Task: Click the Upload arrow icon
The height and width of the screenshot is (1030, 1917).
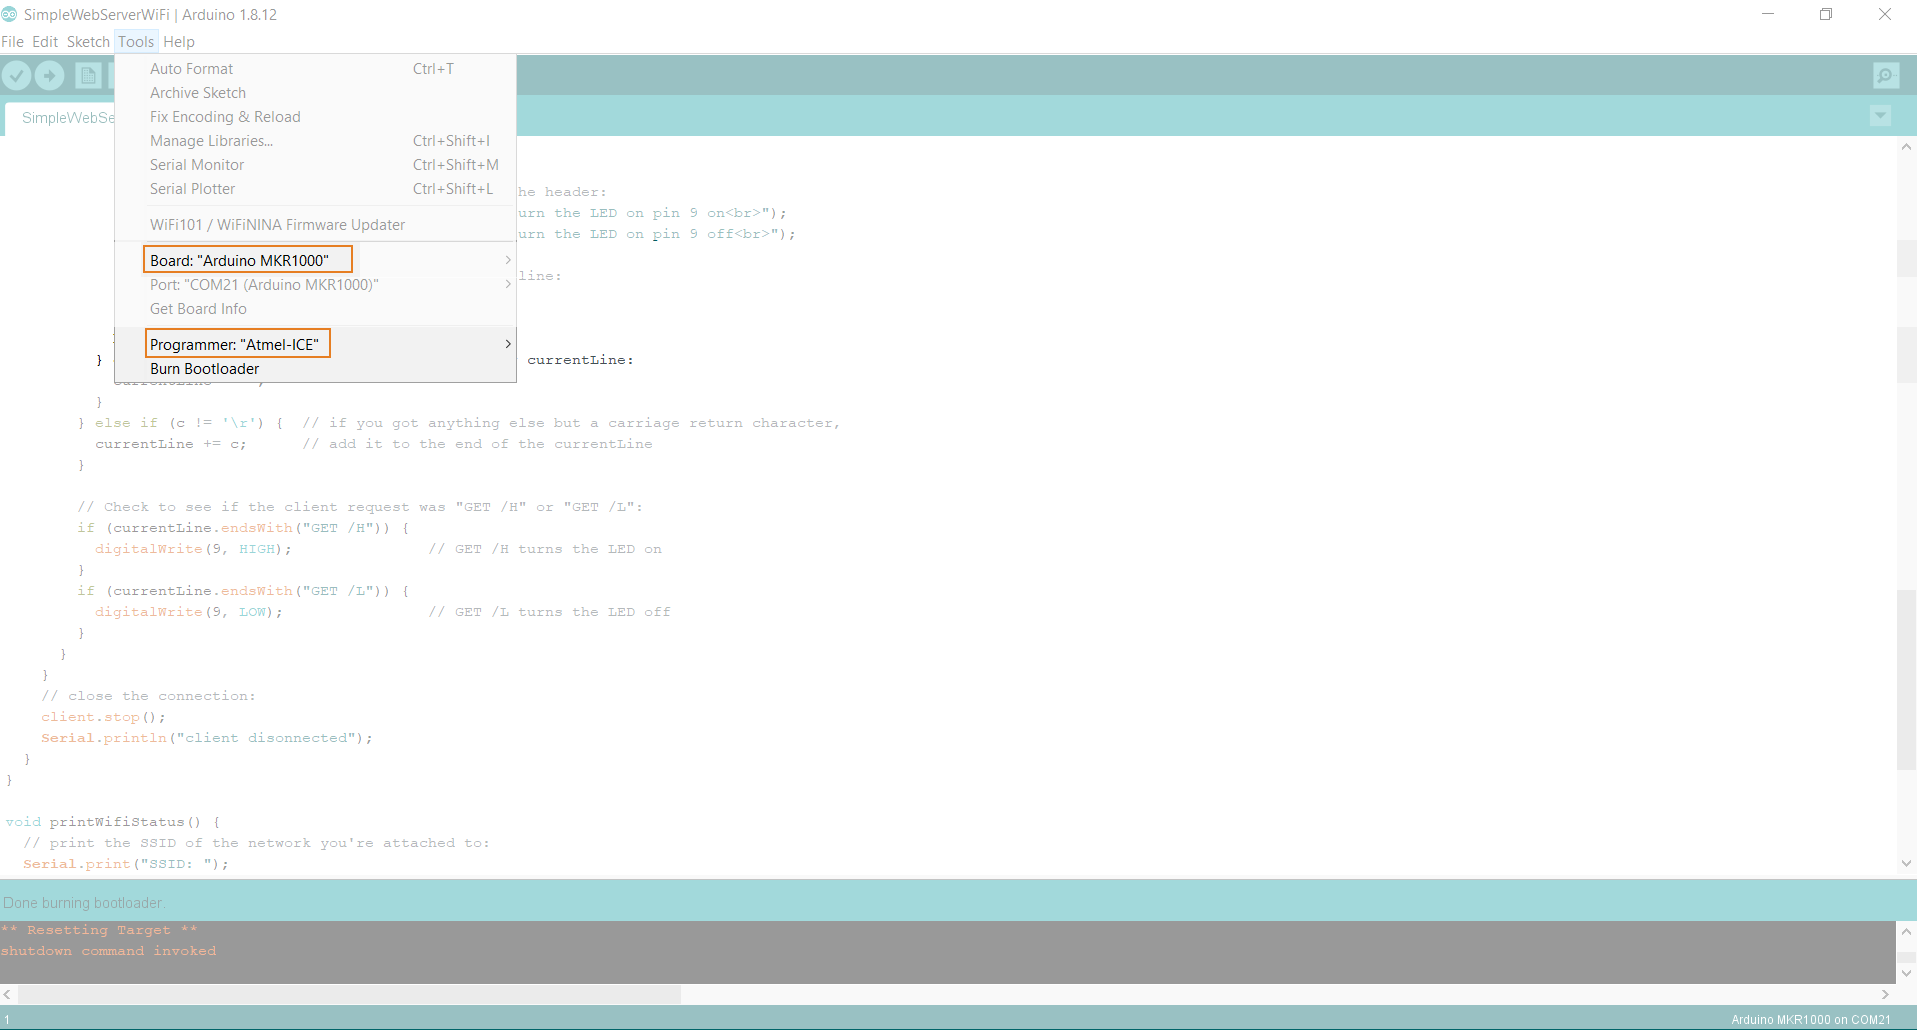Action: 50,76
